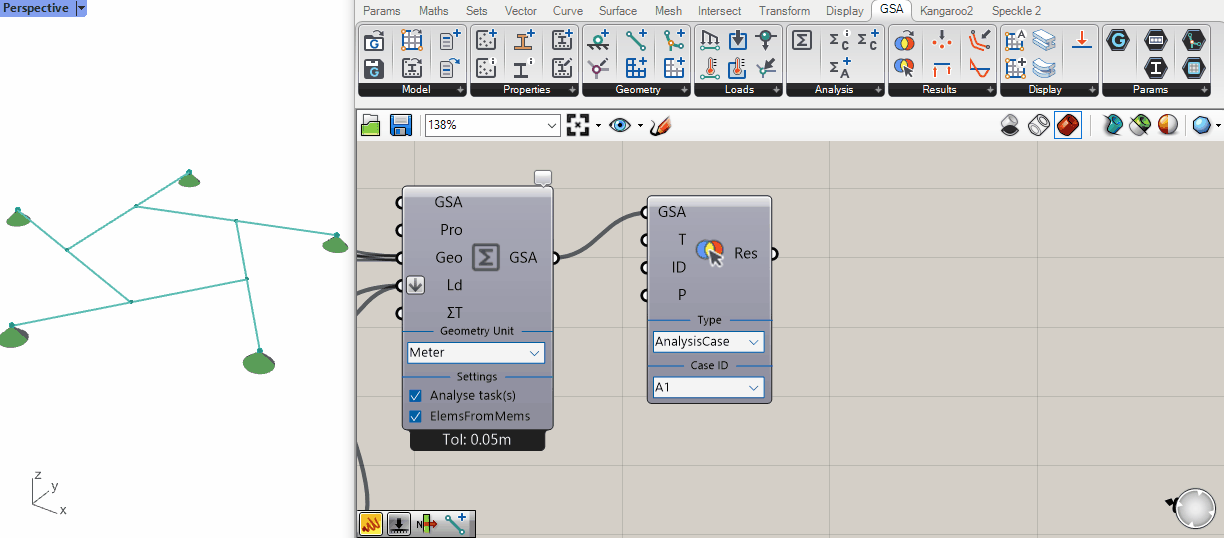The height and width of the screenshot is (538, 1224).
Task: Click the Save GSA model icon
Action: (x=374, y=68)
